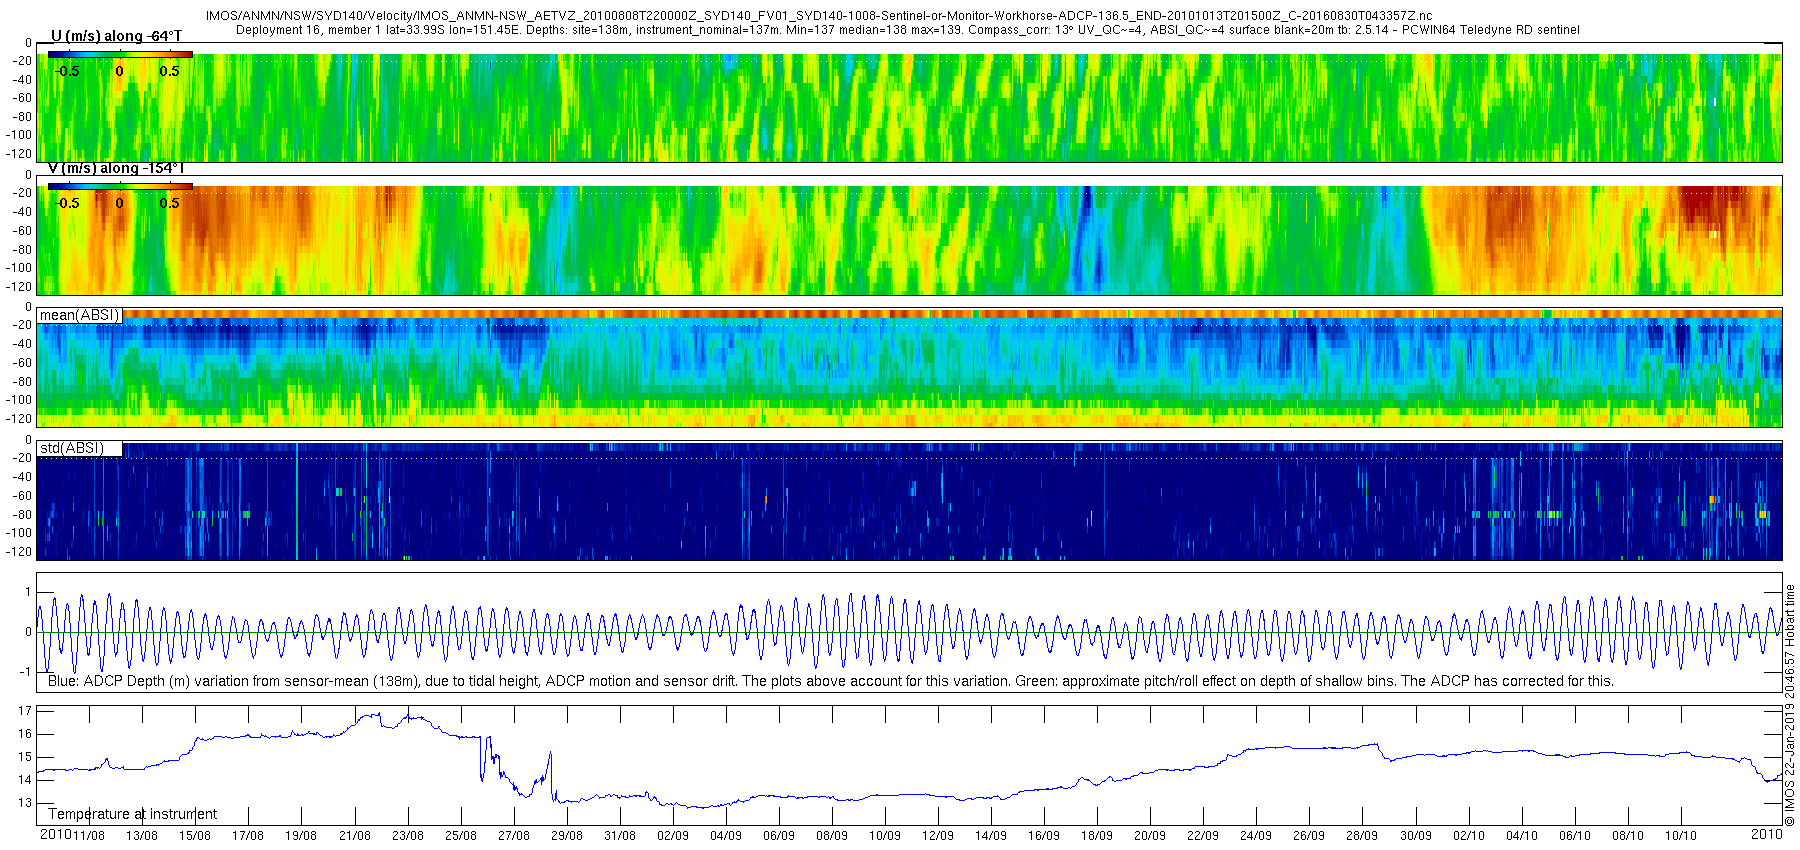Click the '28/09' date tick label
Viewport: 1800px width, 850px height.
pos(1361,836)
